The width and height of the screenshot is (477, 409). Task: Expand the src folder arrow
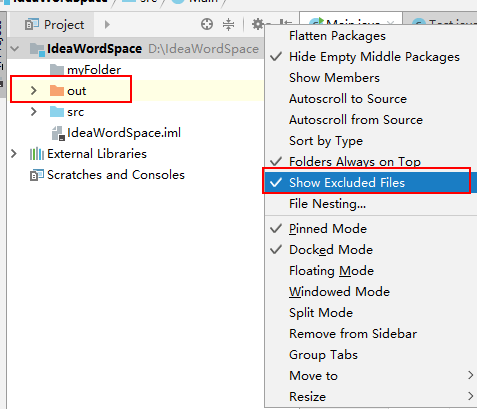click(x=34, y=111)
